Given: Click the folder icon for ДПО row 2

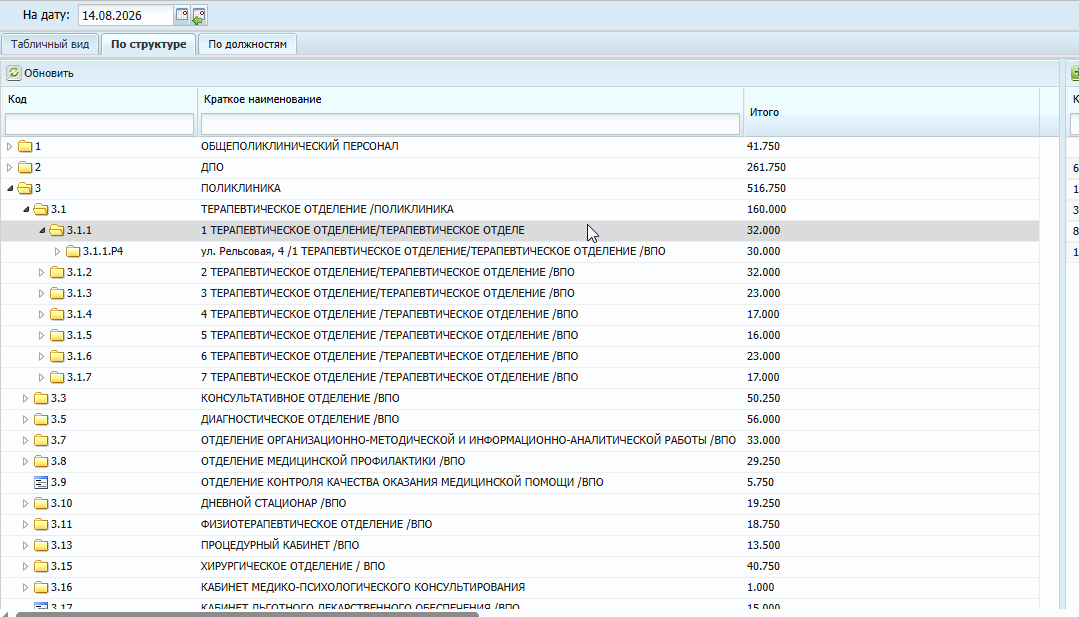Looking at the screenshot, I should tap(25, 167).
